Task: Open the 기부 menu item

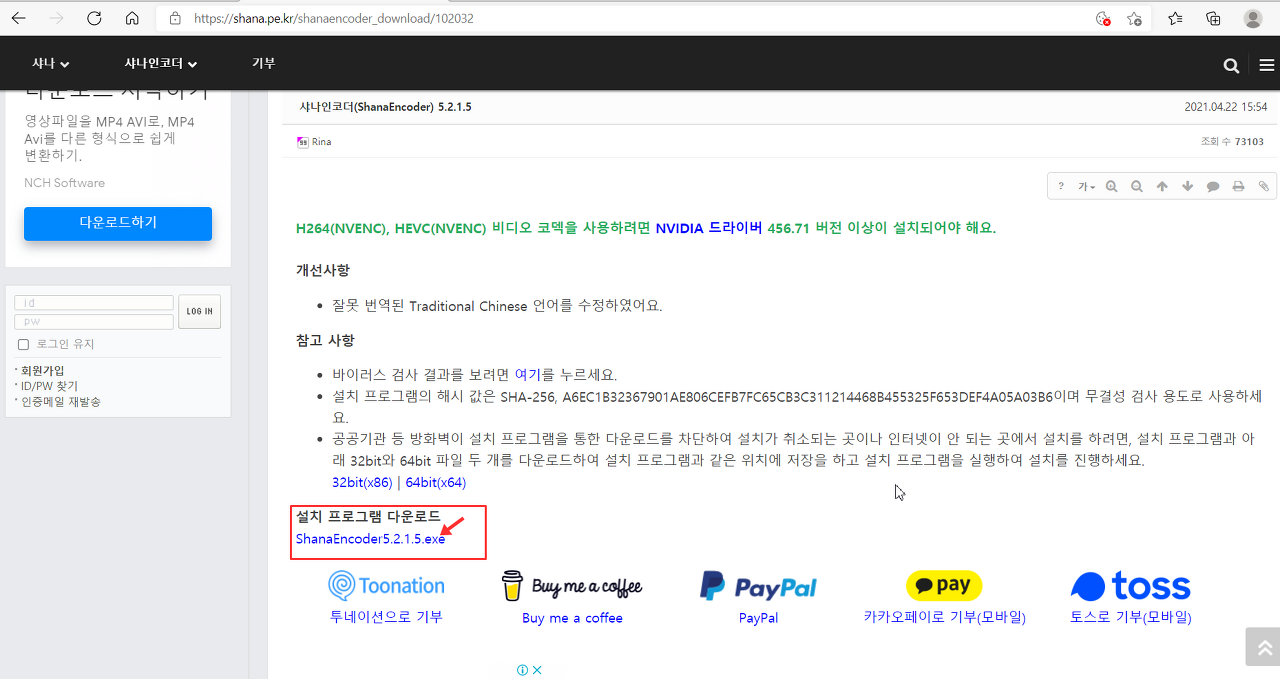Action: (x=263, y=63)
